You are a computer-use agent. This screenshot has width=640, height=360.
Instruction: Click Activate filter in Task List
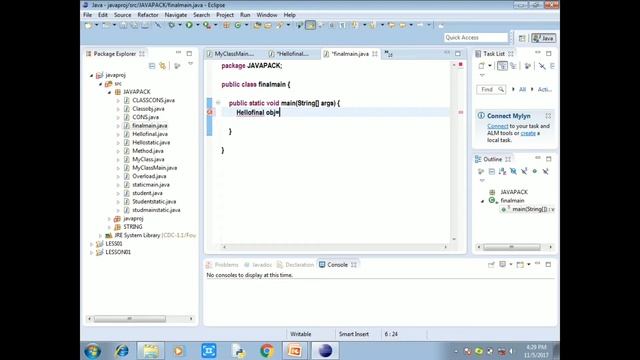[x=544, y=89]
